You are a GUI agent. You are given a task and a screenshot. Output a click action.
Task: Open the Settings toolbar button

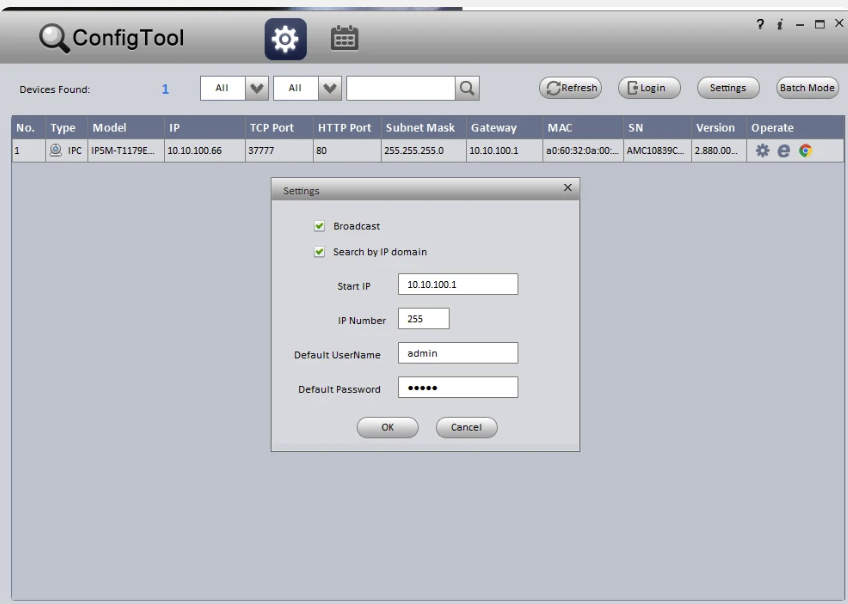coord(728,88)
